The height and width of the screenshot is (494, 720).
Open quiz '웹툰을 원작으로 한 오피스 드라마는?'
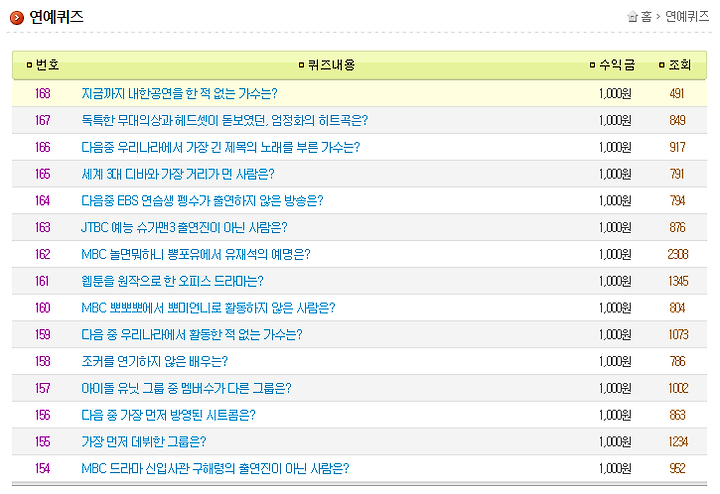coord(172,281)
